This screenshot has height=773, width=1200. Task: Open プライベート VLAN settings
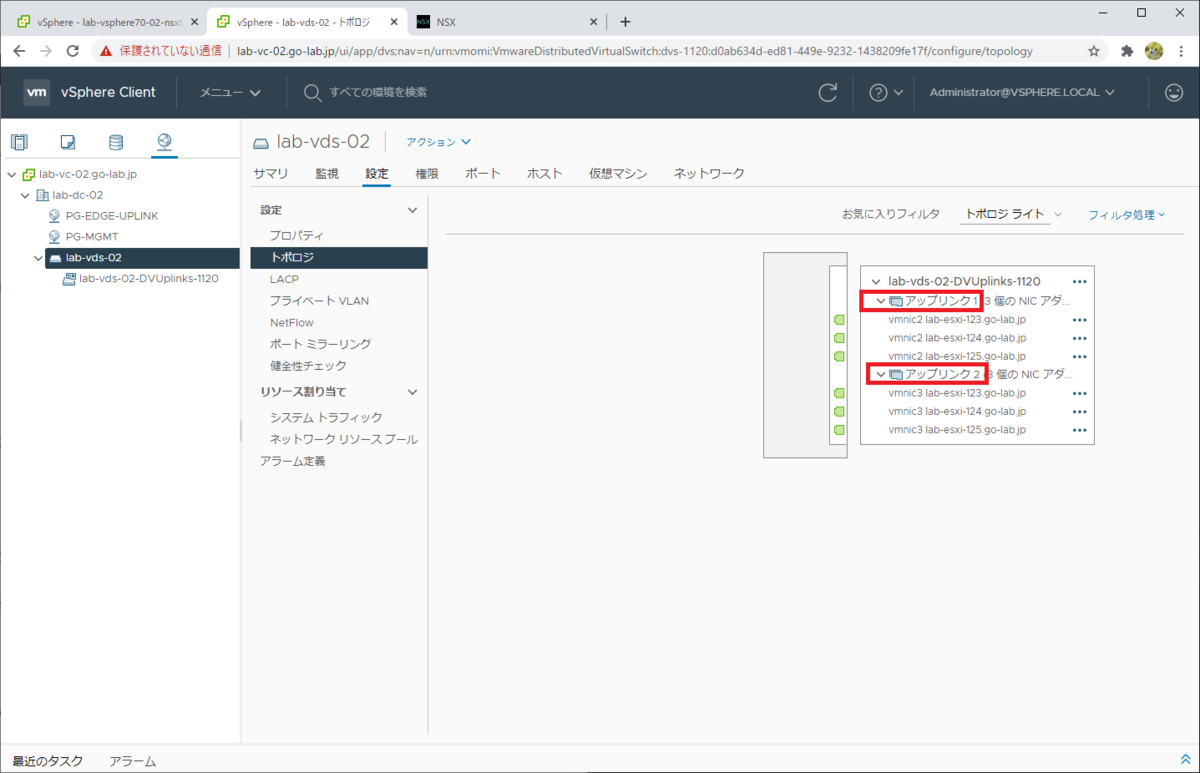(x=319, y=301)
